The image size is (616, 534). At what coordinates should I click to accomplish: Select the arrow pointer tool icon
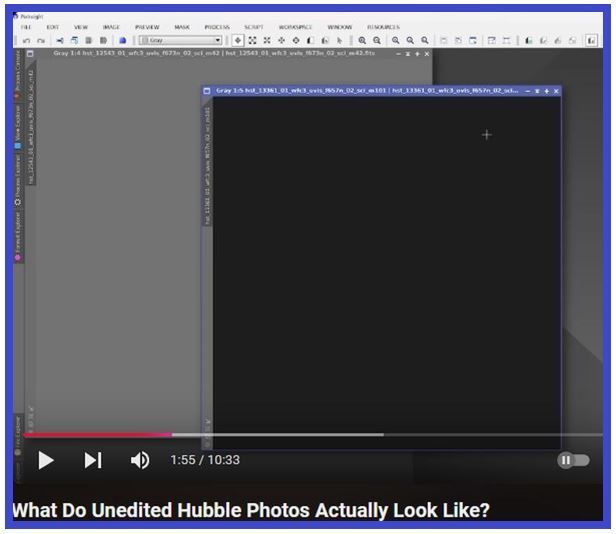pyautogui.click(x=339, y=40)
